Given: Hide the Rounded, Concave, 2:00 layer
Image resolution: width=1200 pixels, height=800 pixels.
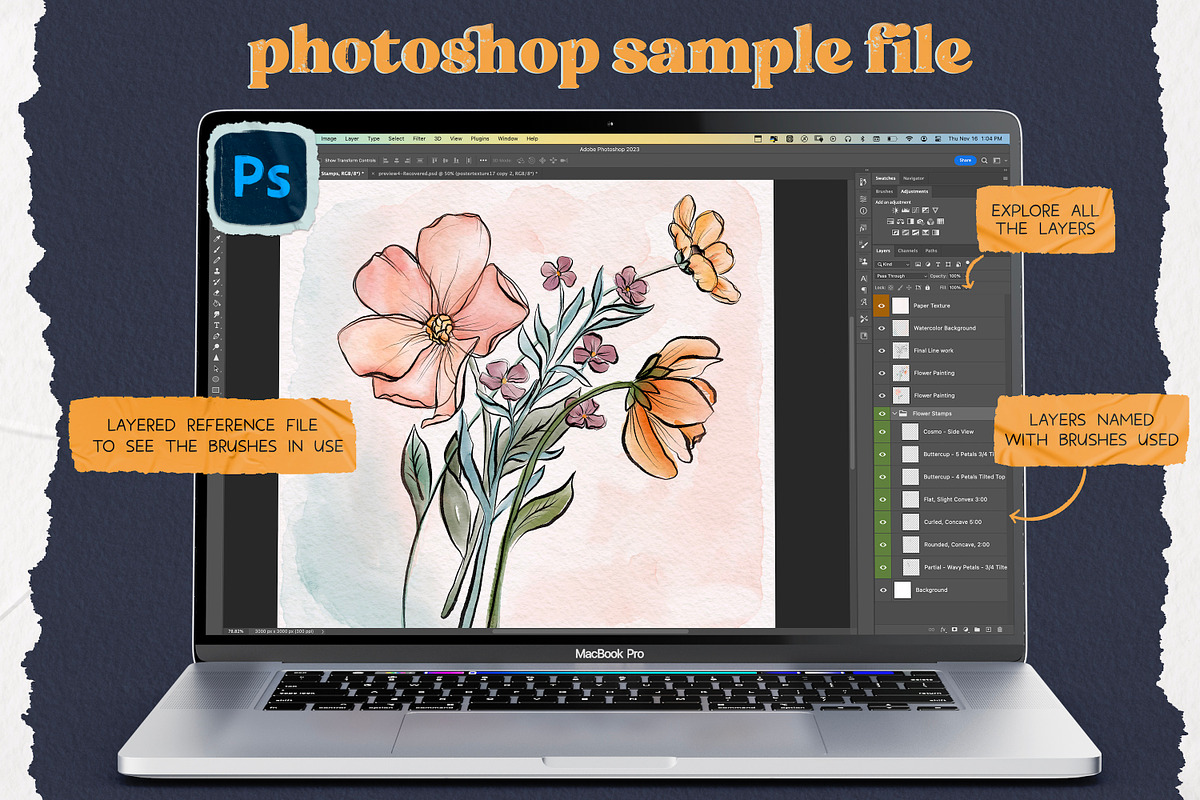Looking at the screenshot, I should (882, 544).
